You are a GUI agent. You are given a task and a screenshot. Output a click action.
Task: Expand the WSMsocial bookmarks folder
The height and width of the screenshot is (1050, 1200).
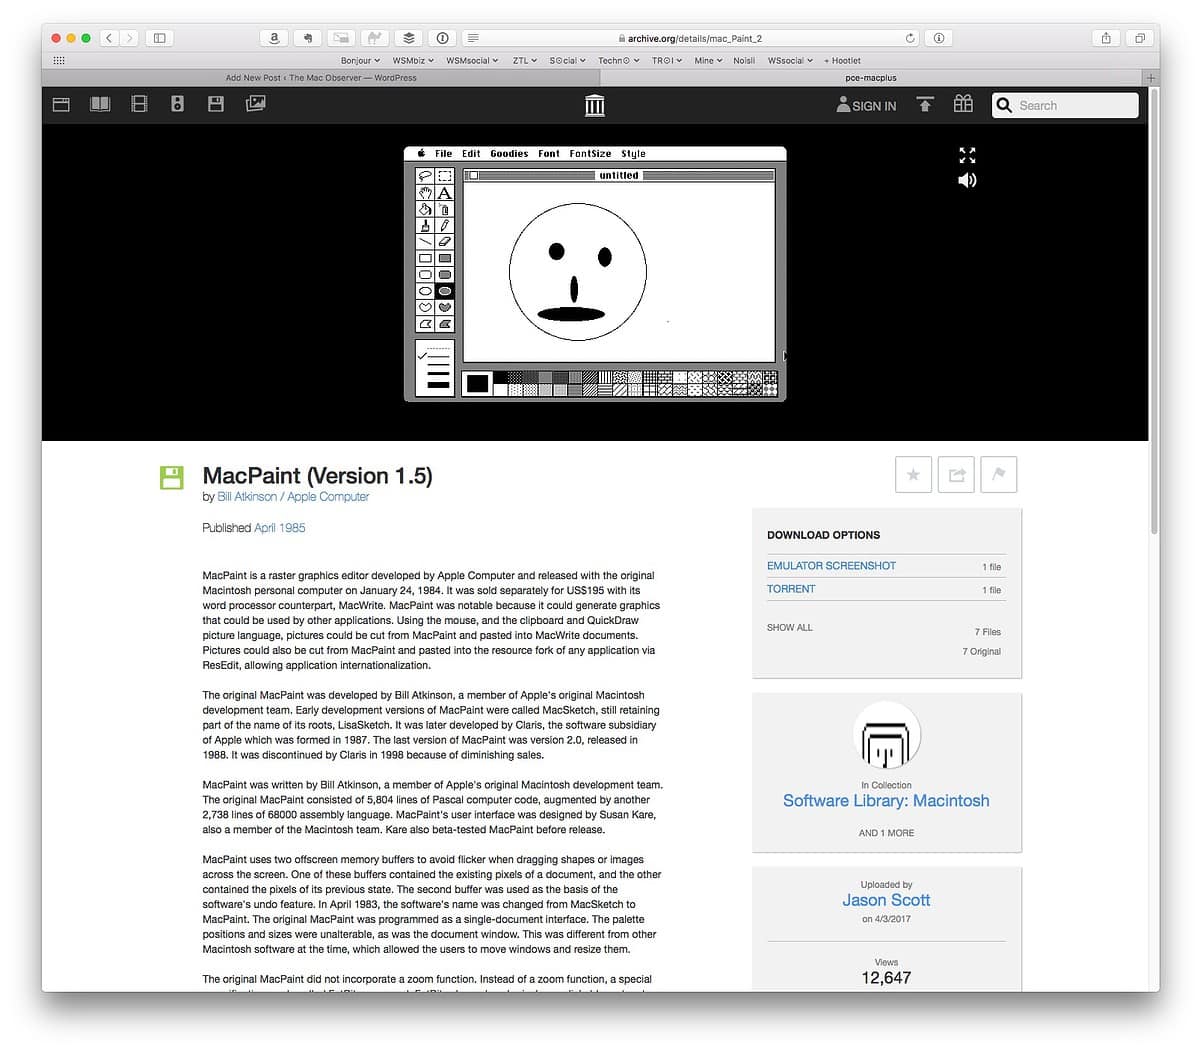[472, 60]
